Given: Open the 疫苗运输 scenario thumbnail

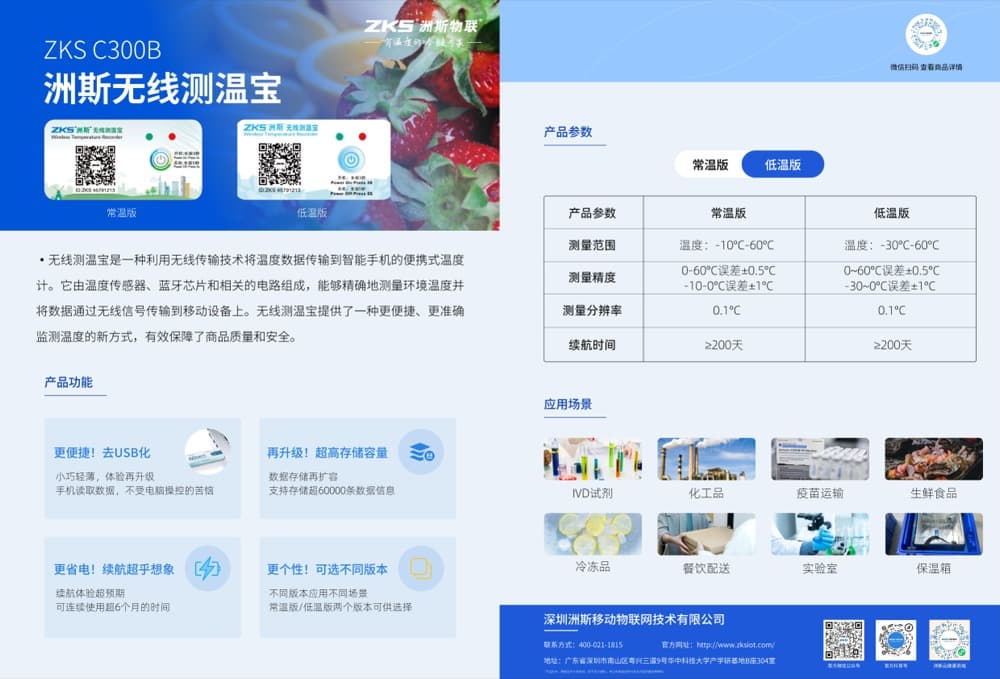Looking at the screenshot, I should (x=820, y=459).
